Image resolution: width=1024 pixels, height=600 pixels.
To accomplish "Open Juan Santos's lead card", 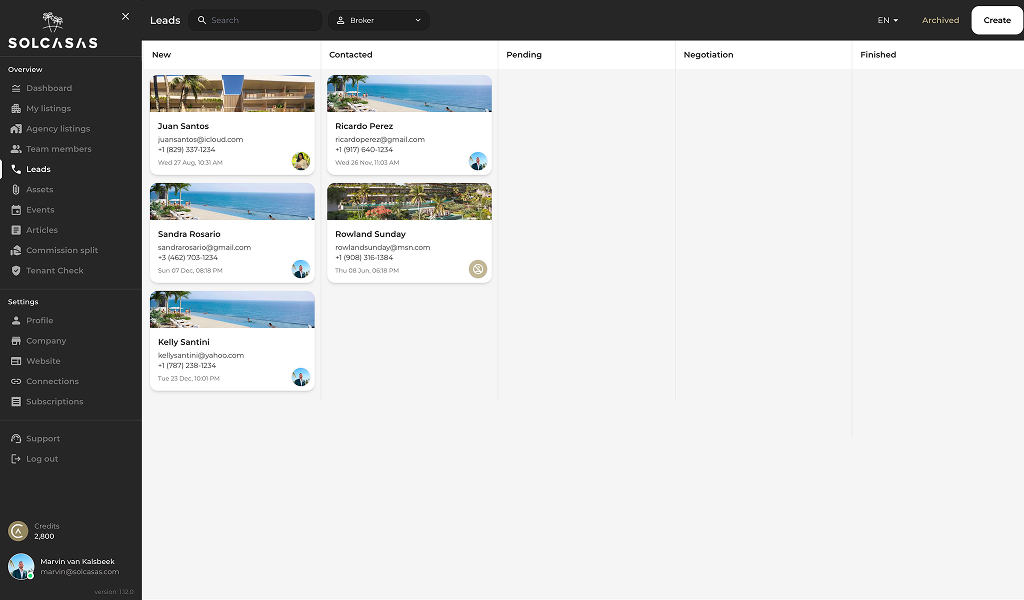I will point(232,125).
